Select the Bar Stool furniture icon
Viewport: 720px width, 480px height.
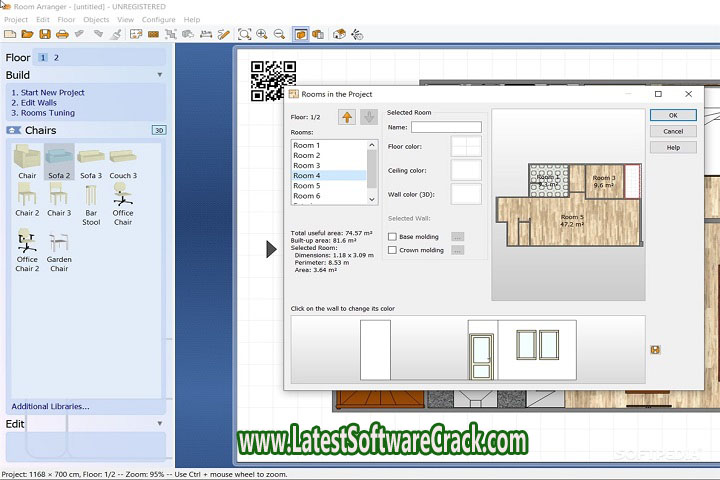(x=91, y=196)
